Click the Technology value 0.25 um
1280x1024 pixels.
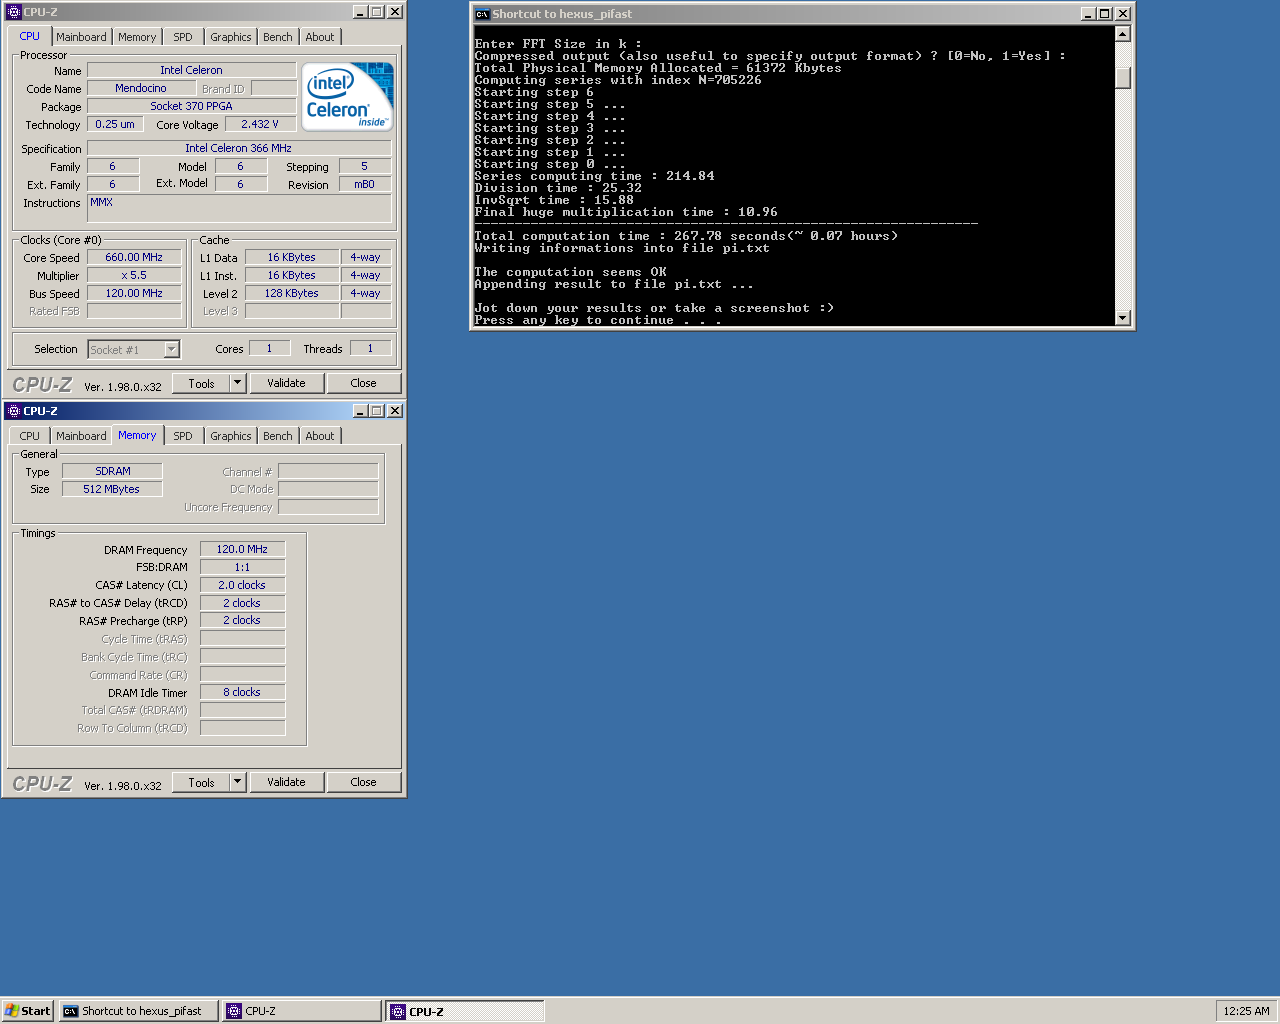pyautogui.click(x=115, y=124)
